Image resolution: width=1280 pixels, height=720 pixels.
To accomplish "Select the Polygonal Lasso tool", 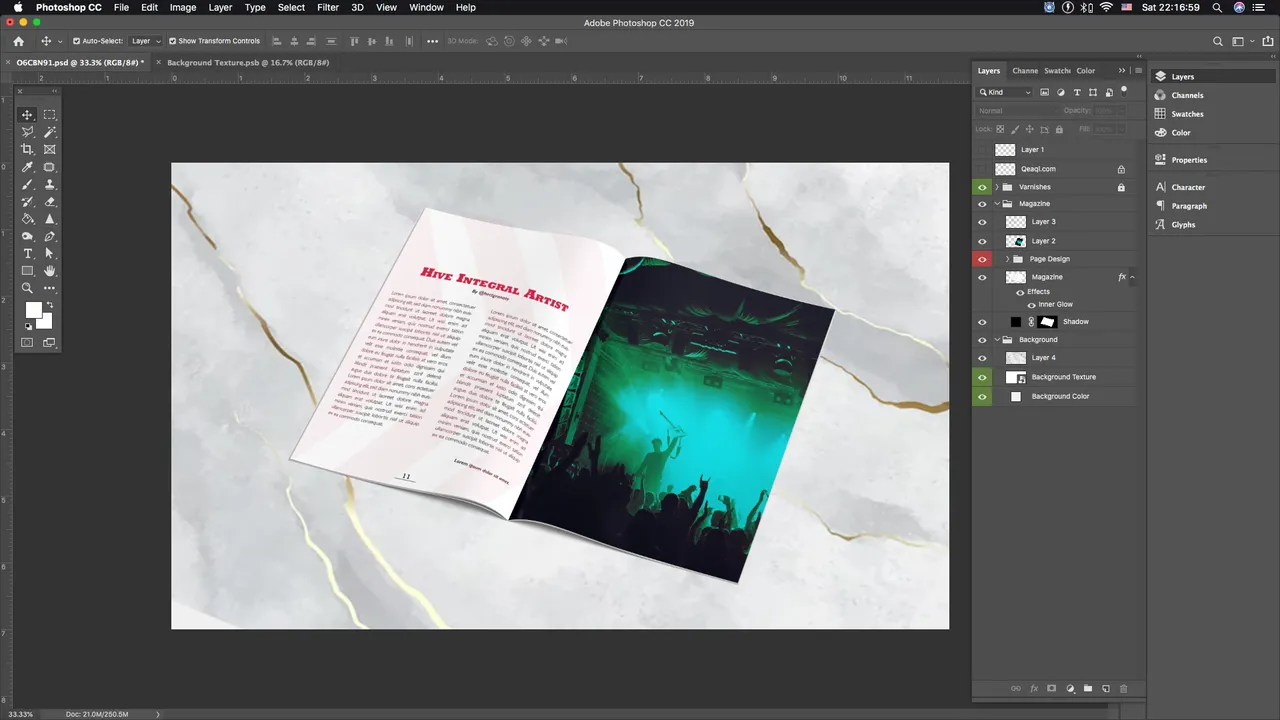I will coord(27,132).
